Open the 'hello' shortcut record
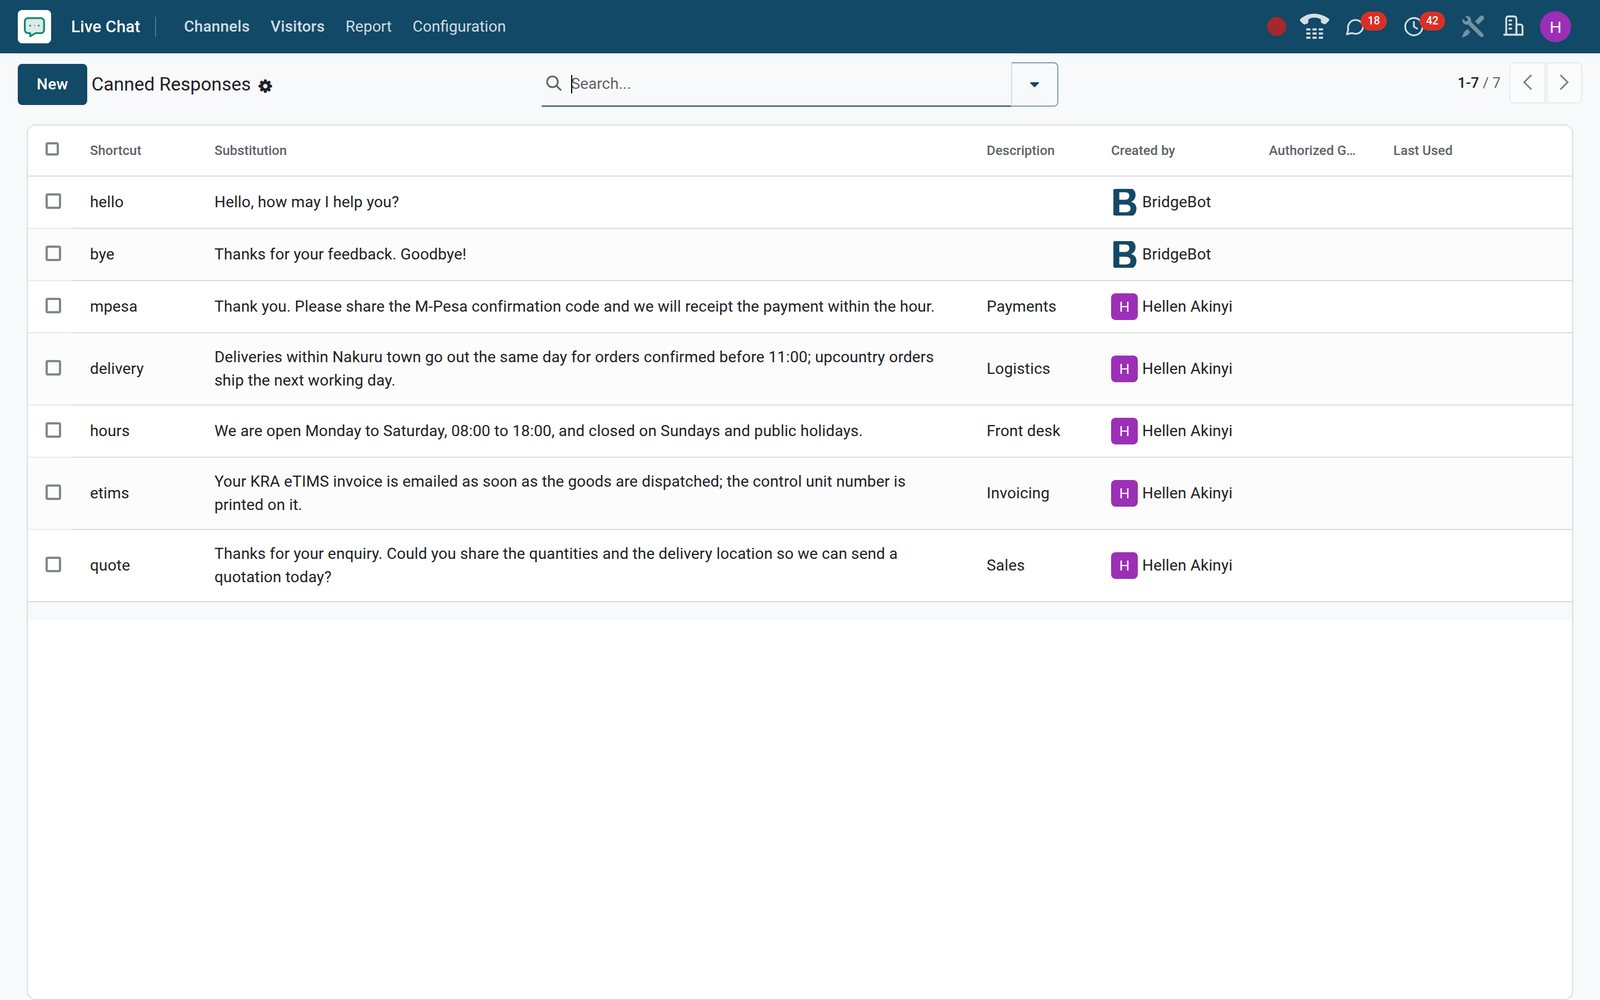Image resolution: width=1600 pixels, height=1000 pixels. click(x=106, y=202)
